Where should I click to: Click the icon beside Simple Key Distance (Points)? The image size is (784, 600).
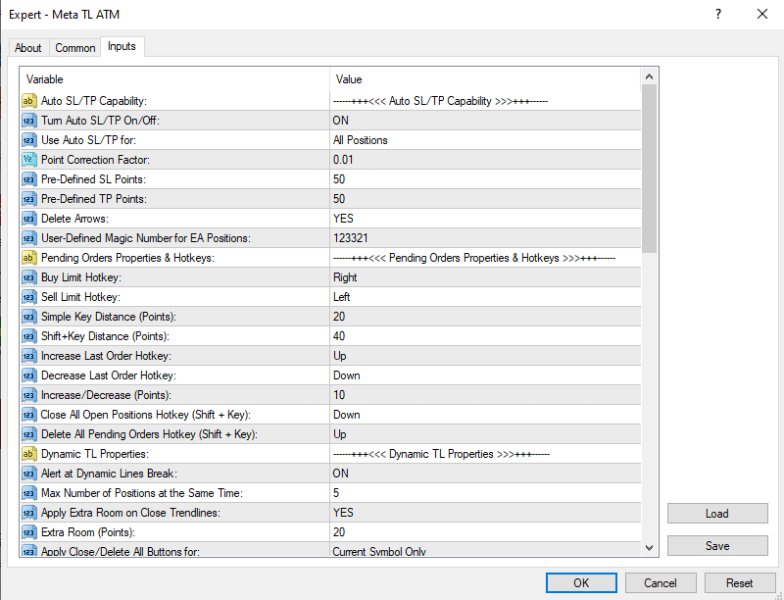(28, 316)
